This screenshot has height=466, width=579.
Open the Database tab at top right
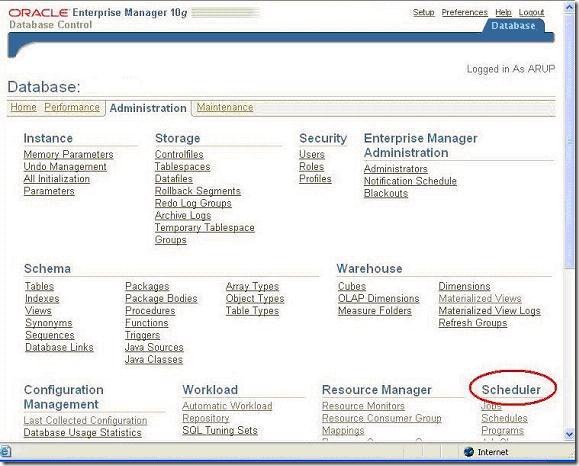[x=513, y=25]
